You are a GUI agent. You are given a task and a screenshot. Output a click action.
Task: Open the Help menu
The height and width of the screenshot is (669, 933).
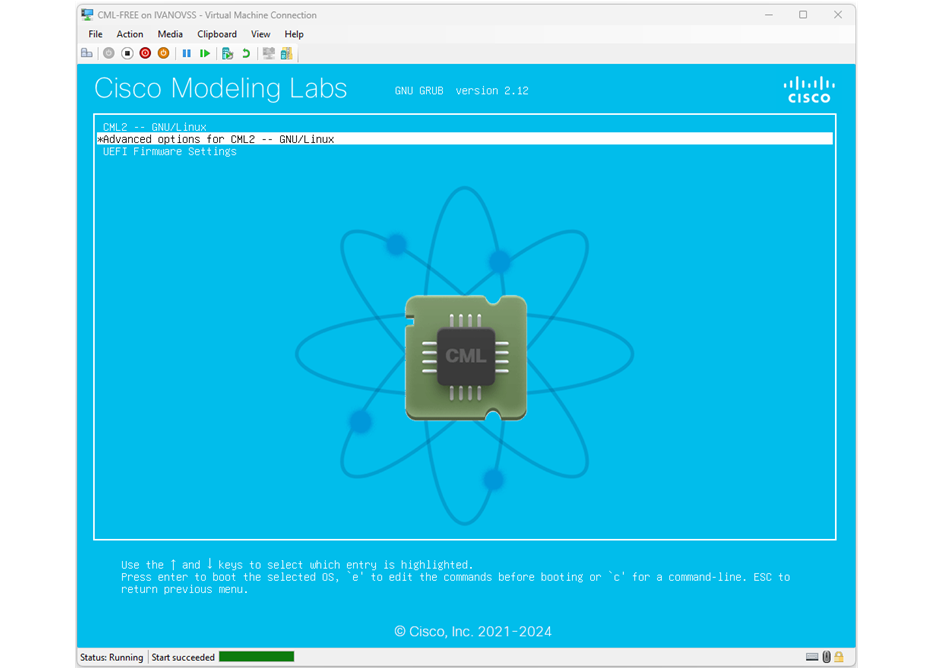pos(294,35)
